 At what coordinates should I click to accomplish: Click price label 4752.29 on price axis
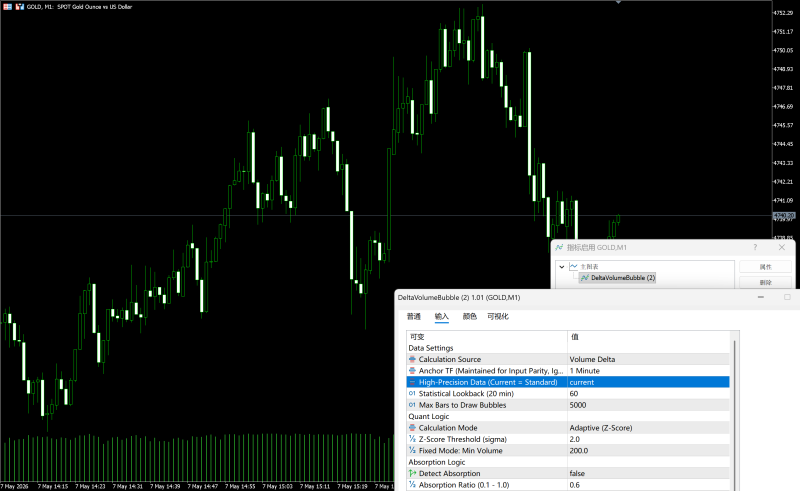[x=784, y=13]
